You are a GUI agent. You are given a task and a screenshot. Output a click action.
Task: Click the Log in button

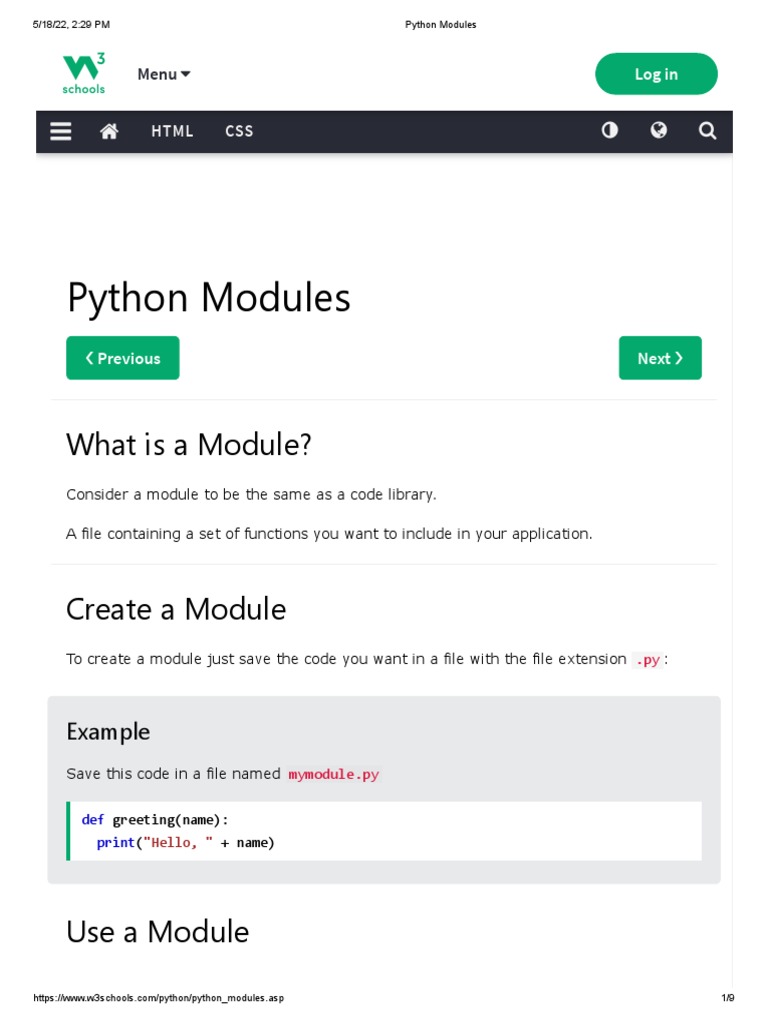(656, 74)
